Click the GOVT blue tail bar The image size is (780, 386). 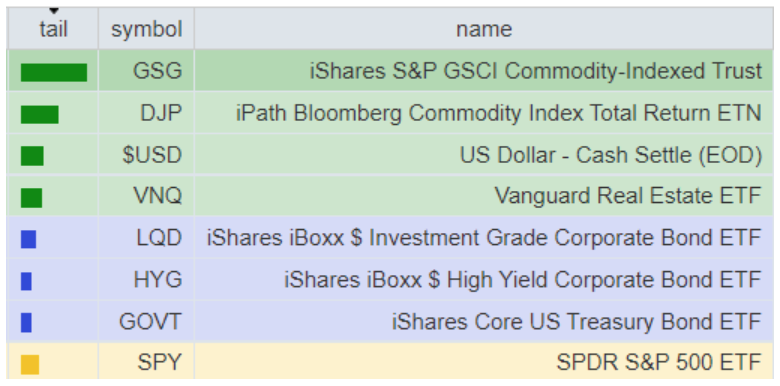[26, 322]
